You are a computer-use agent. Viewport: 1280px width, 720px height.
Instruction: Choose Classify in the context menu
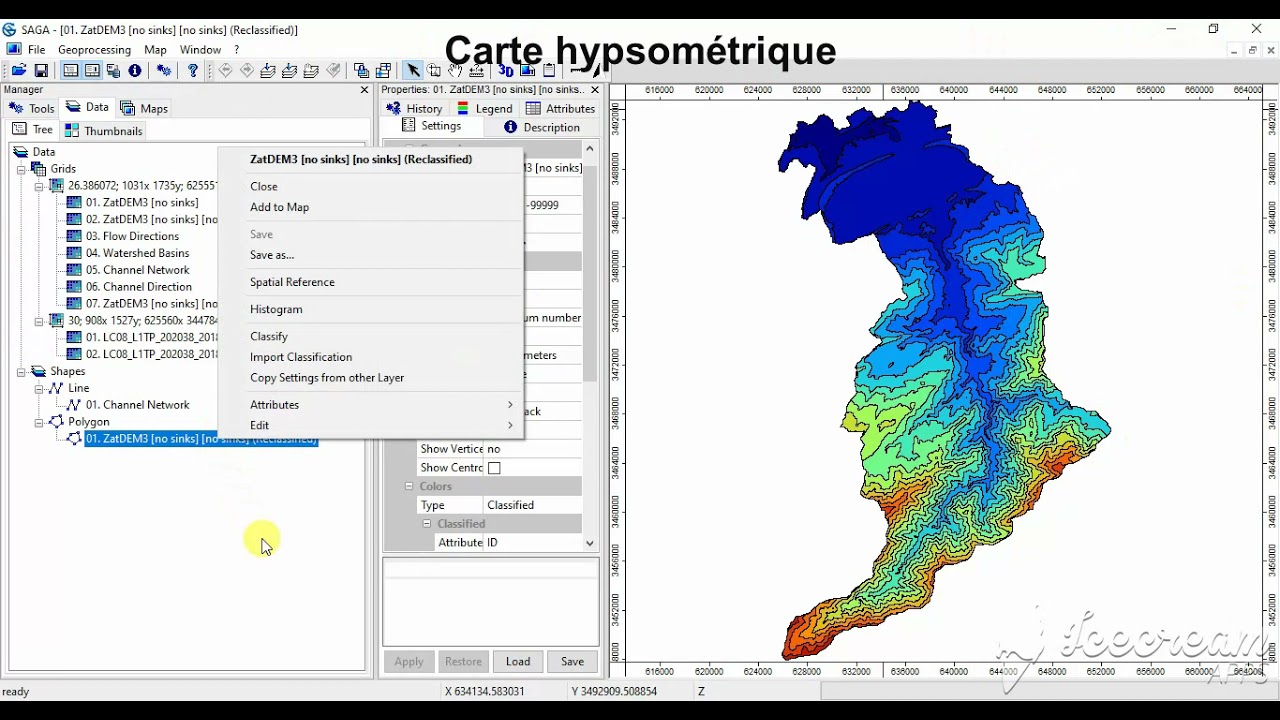click(x=269, y=336)
